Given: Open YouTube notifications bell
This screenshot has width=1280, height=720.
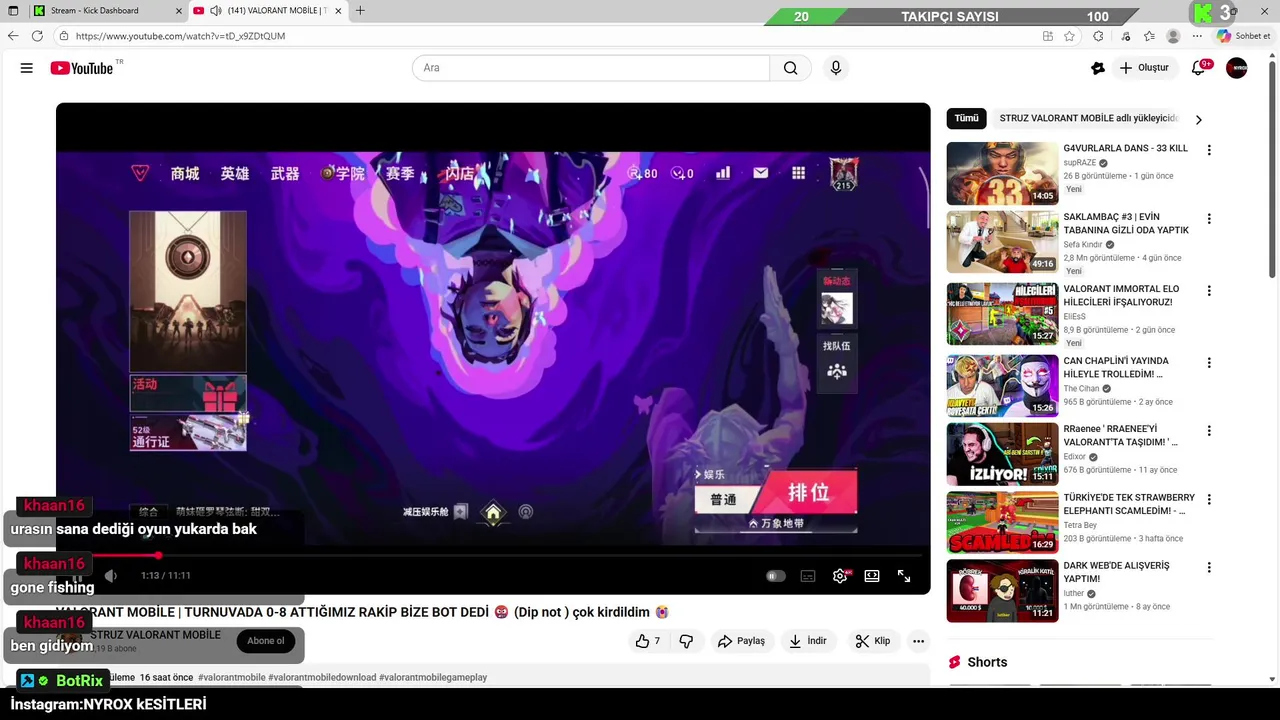Looking at the screenshot, I should [1198, 68].
